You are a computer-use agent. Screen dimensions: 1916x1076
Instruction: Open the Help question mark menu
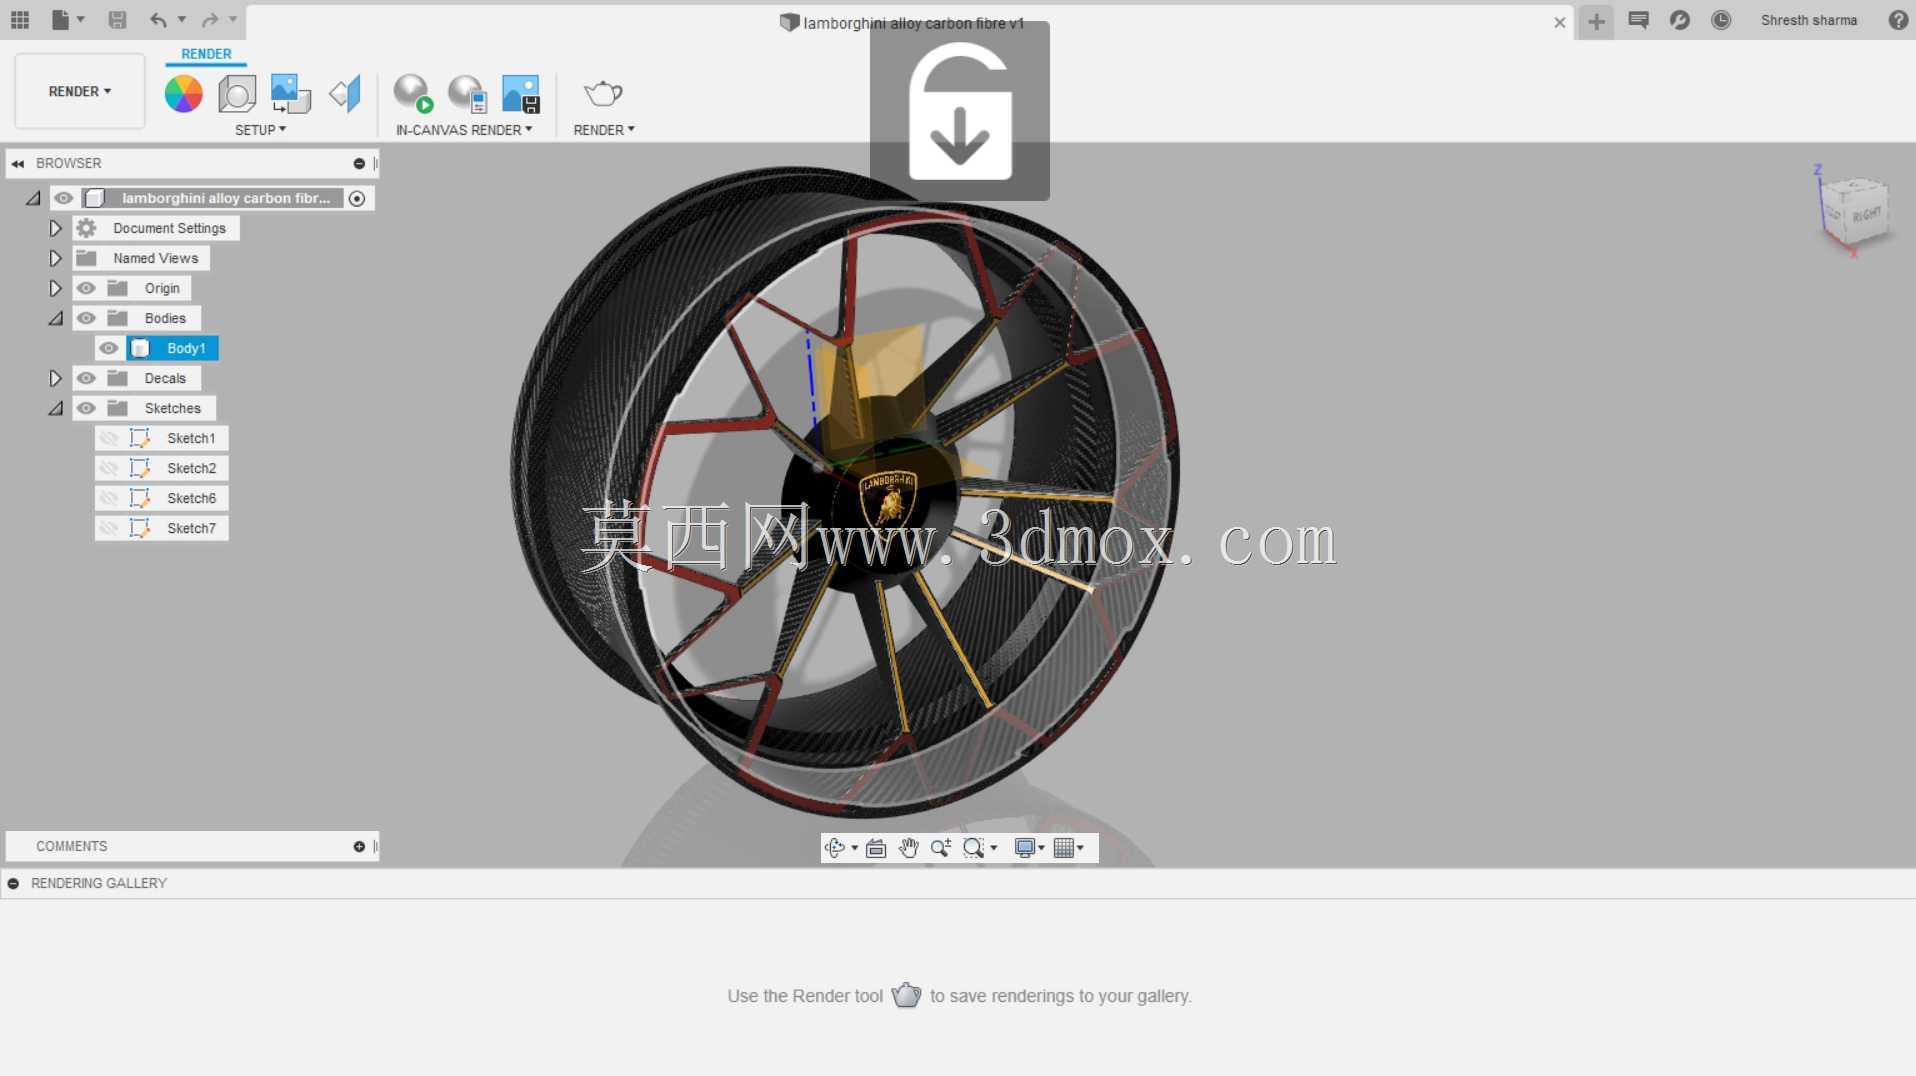click(x=1898, y=20)
